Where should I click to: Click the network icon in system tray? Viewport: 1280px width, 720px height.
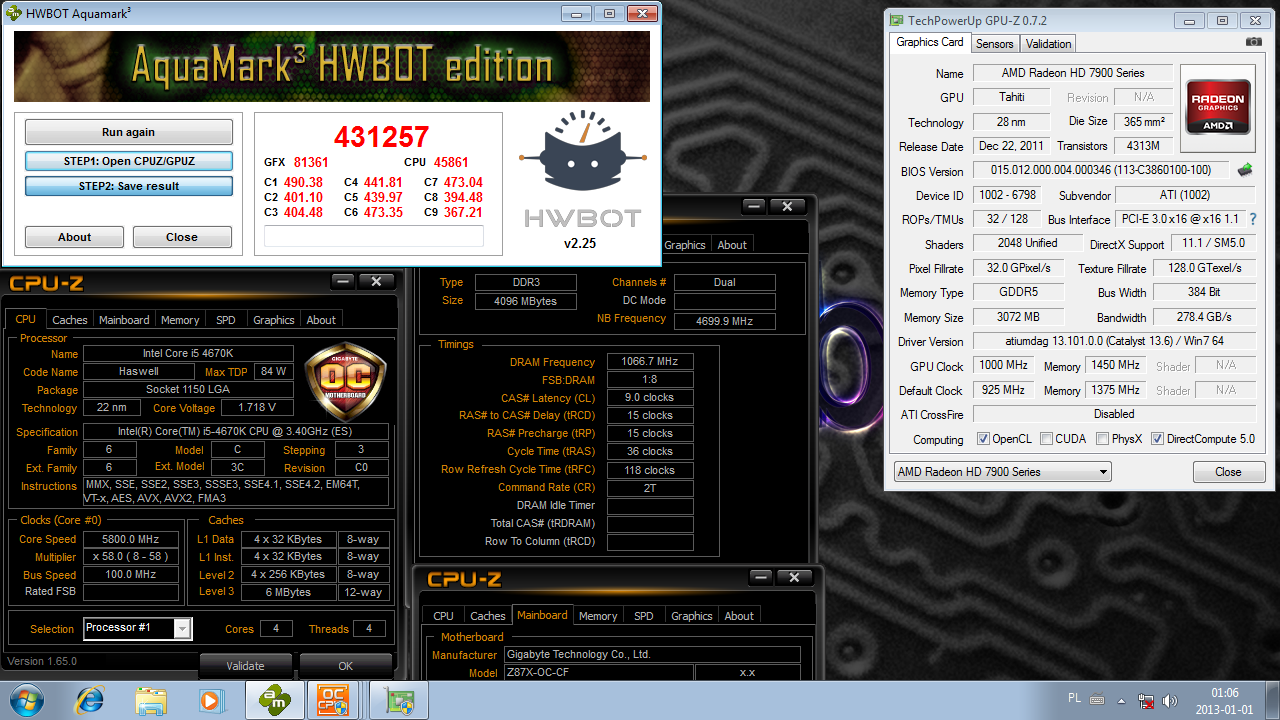tap(1147, 700)
